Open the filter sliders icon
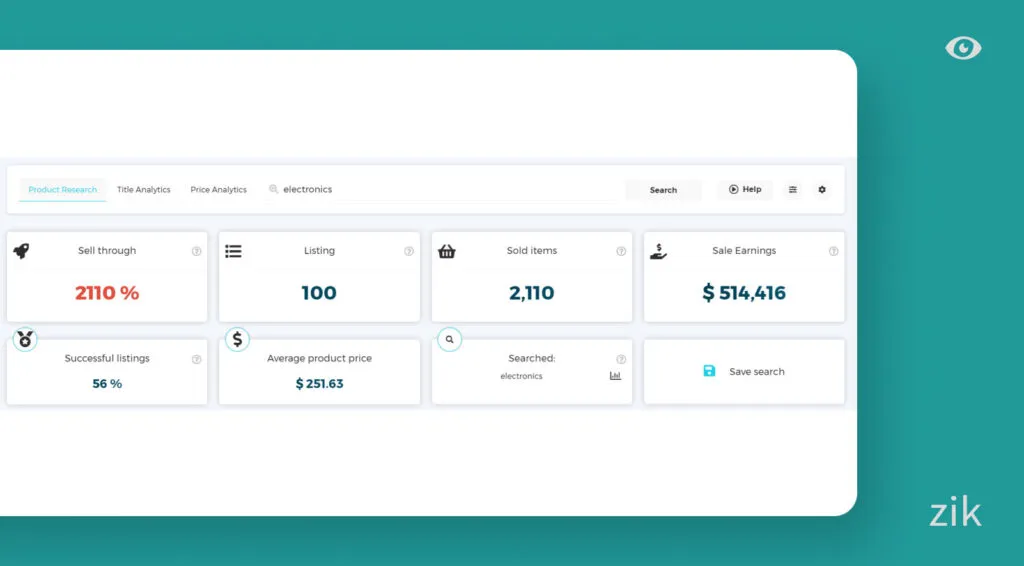1024x566 pixels. pos(793,189)
